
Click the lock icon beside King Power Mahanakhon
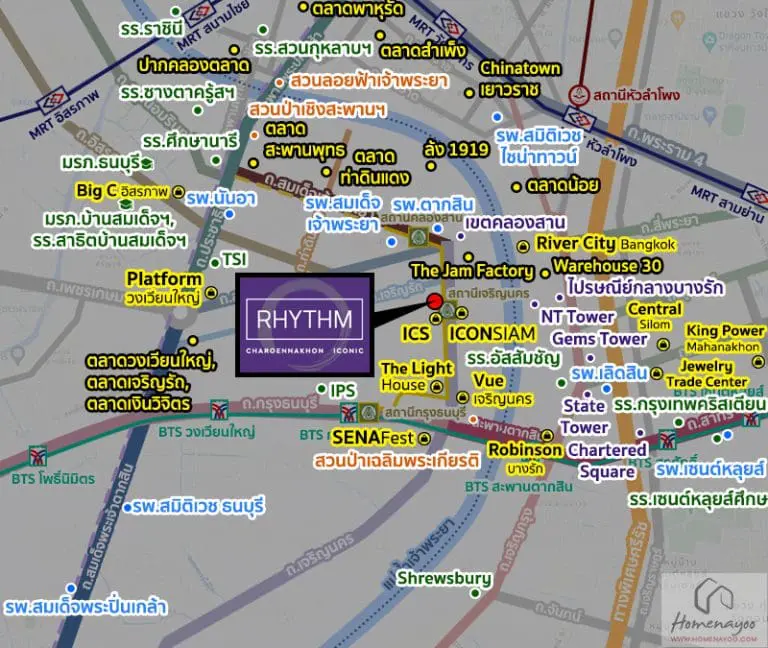pos(758,362)
